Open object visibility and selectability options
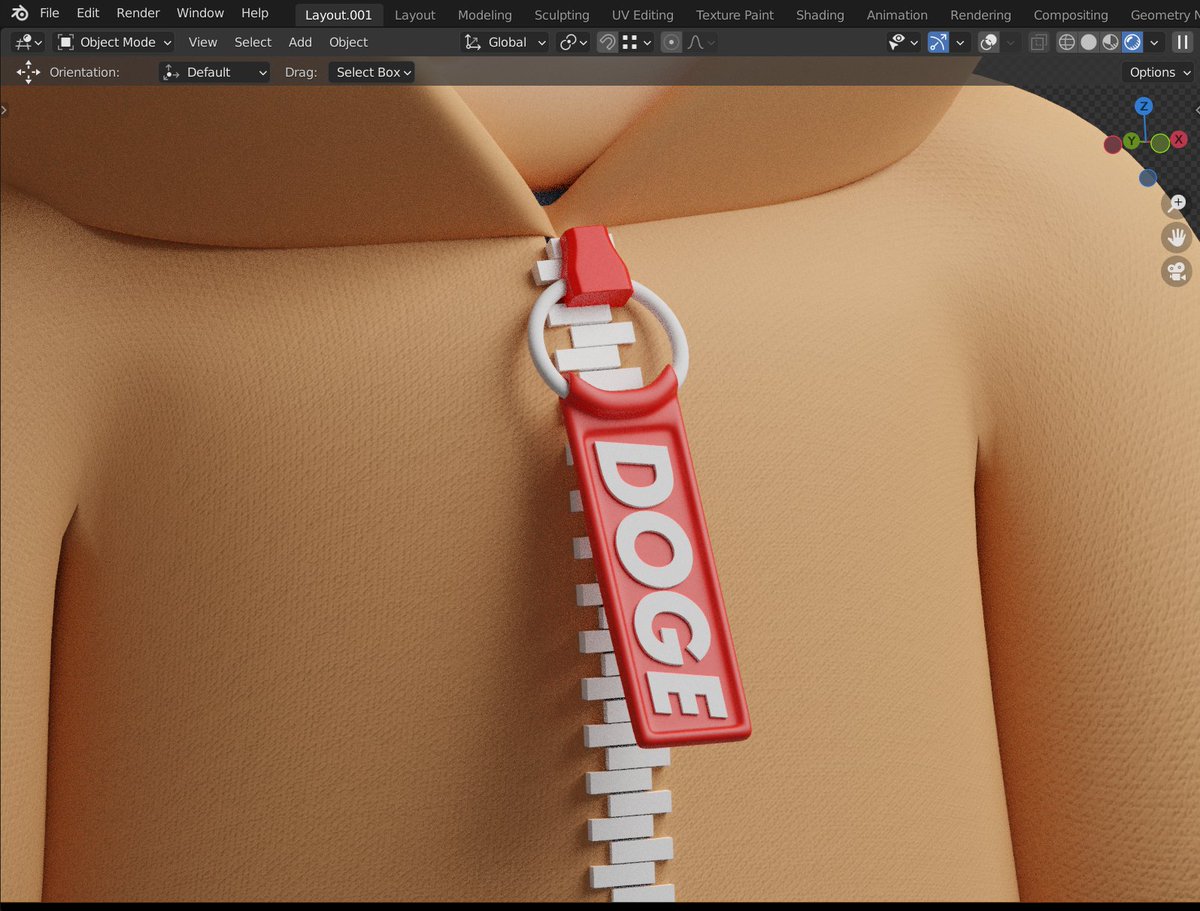 [x=902, y=42]
